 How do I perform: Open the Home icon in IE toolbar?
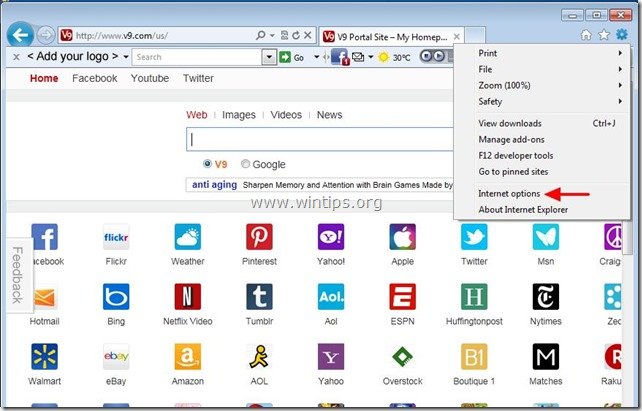tap(586, 35)
